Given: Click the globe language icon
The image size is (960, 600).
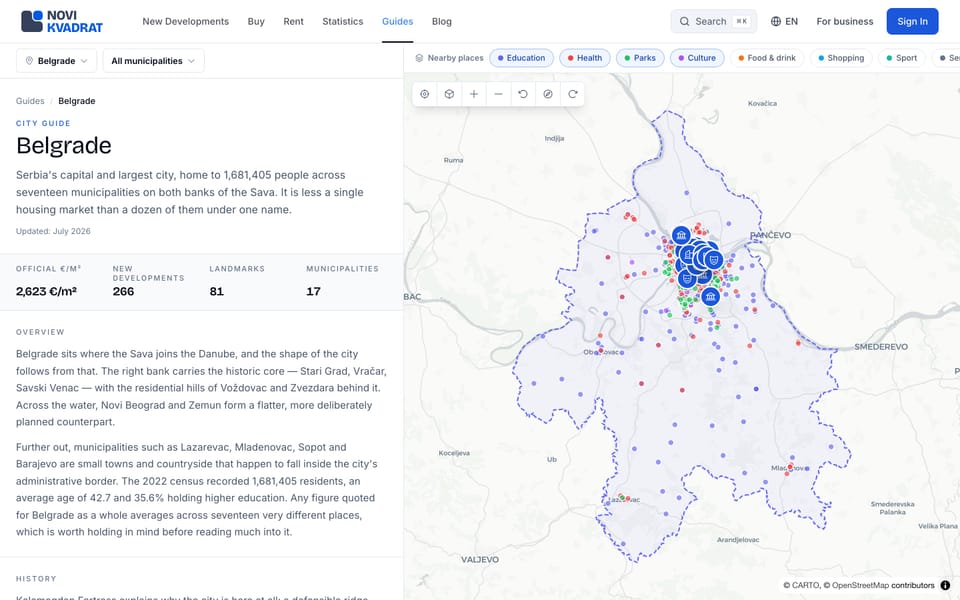Looking at the screenshot, I should click(776, 21).
